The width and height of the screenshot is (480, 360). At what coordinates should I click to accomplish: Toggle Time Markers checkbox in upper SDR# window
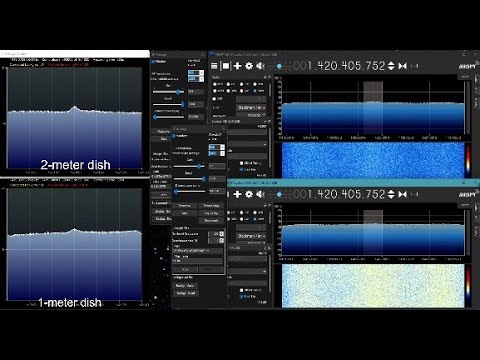pyautogui.click(x=241, y=170)
